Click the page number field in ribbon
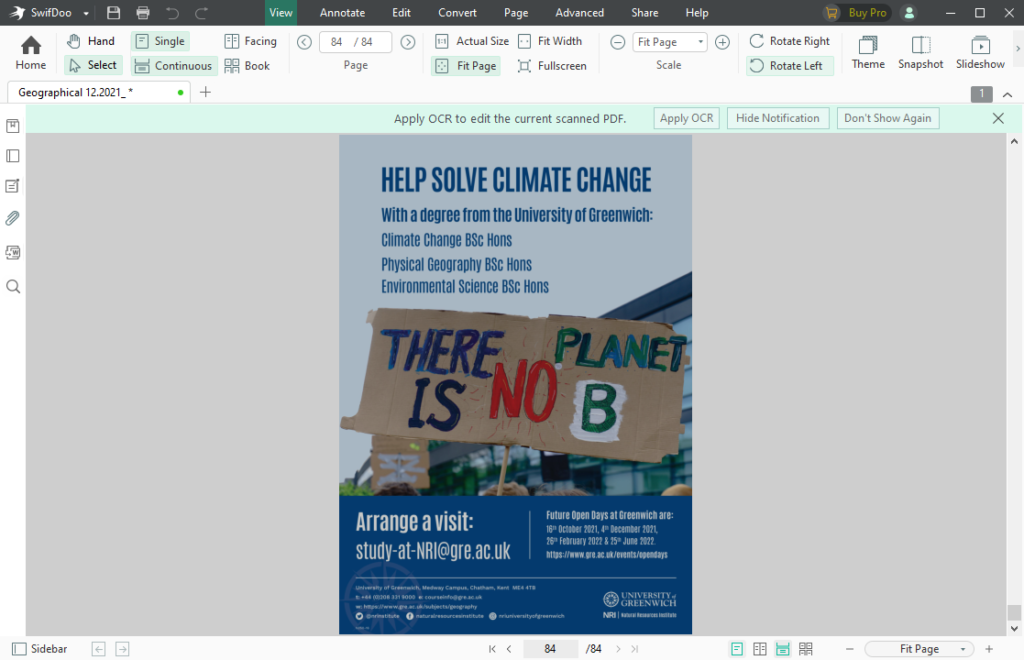 (355, 42)
